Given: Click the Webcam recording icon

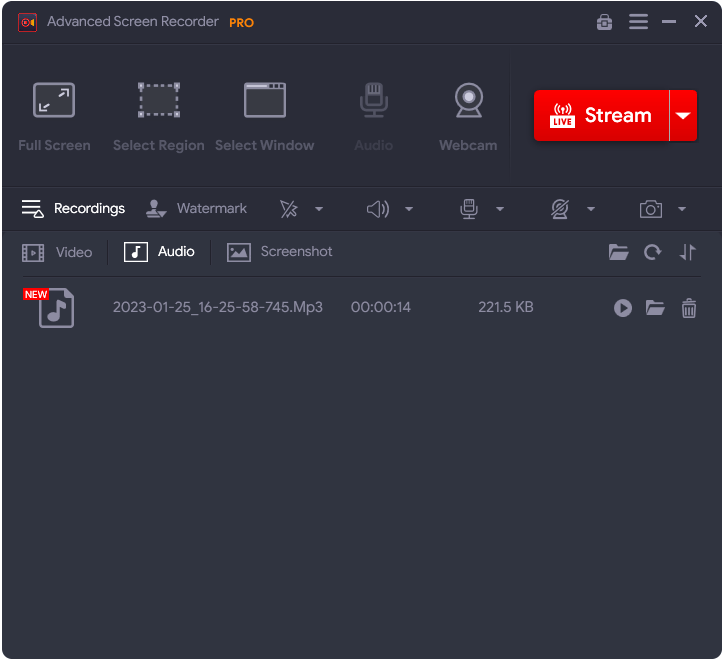Looking at the screenshot, I should tap(468, 100).
